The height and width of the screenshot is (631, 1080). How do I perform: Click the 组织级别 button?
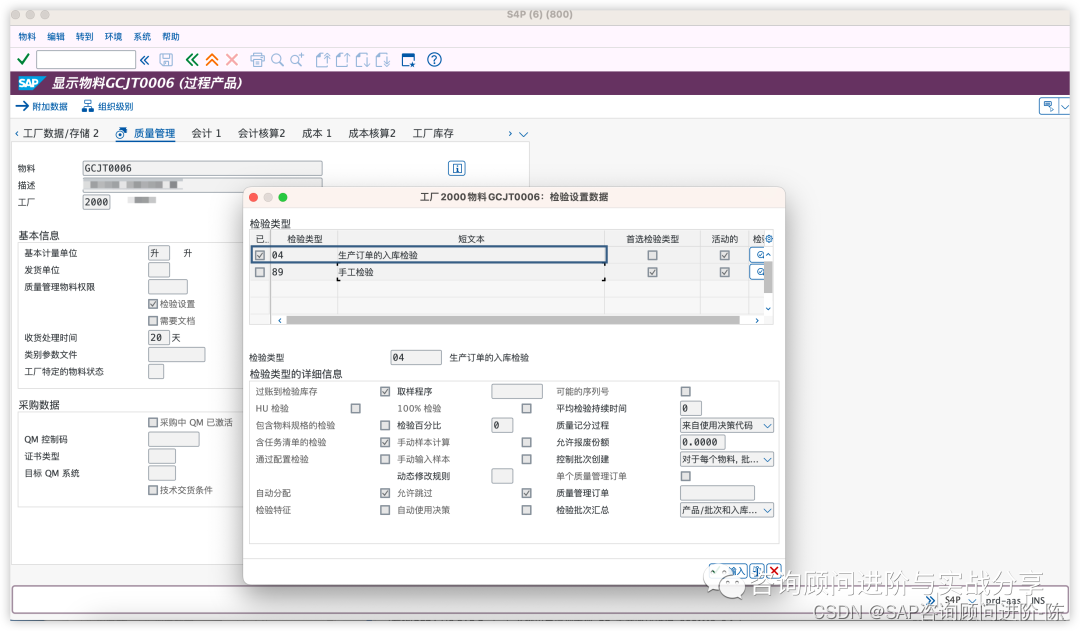tap(107, 107)
